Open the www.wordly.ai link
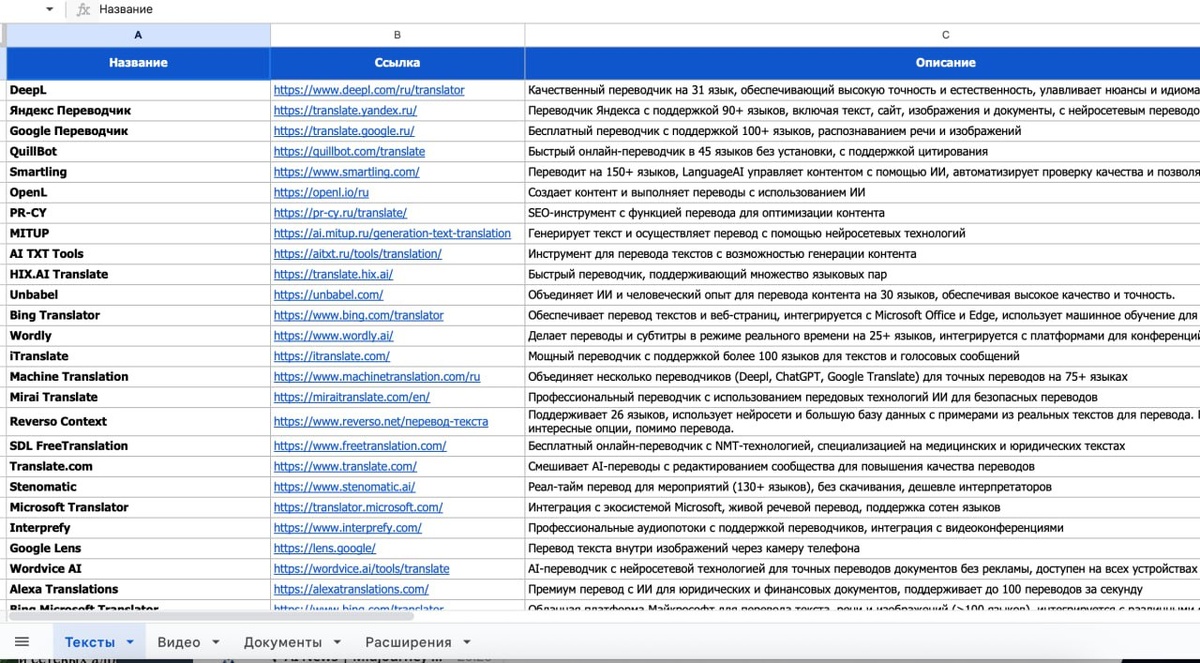 333,336
